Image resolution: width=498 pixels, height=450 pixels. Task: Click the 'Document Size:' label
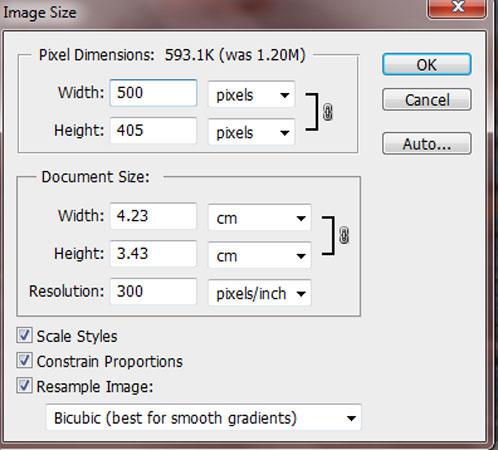tap(96, 177)
